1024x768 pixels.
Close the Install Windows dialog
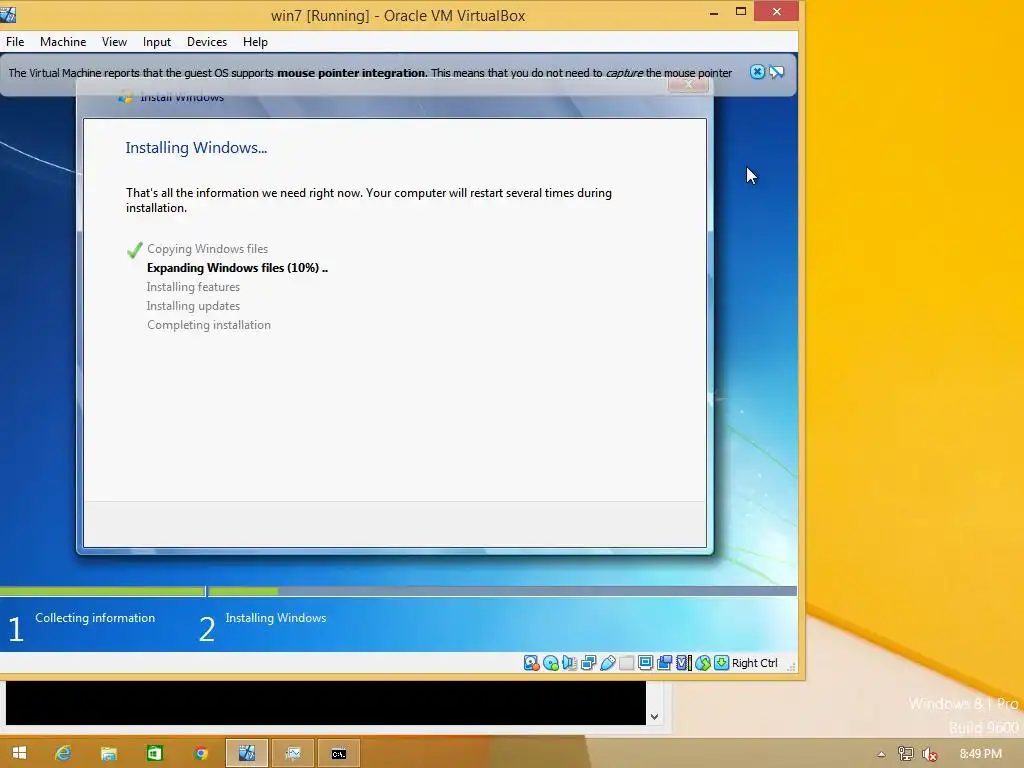pyautogui.click(x=688, y=85)
